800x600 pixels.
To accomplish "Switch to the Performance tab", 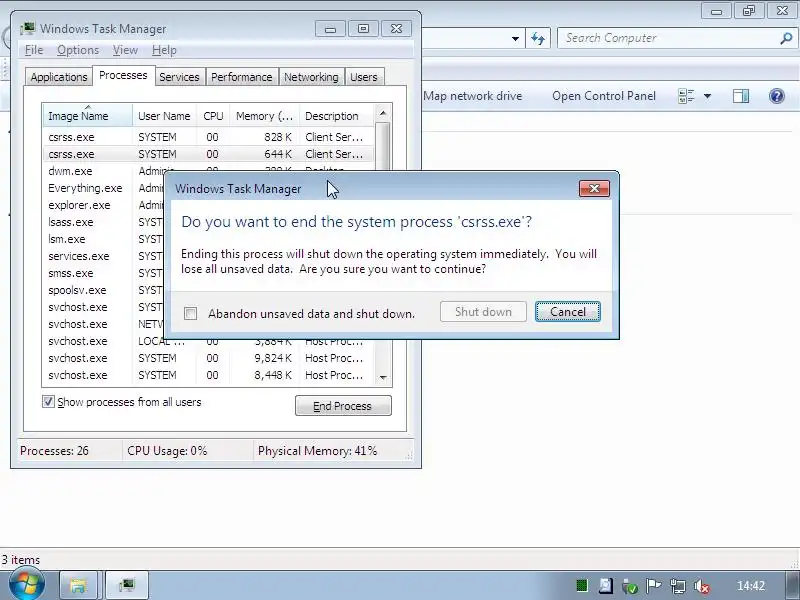I will tap(241, 77).
